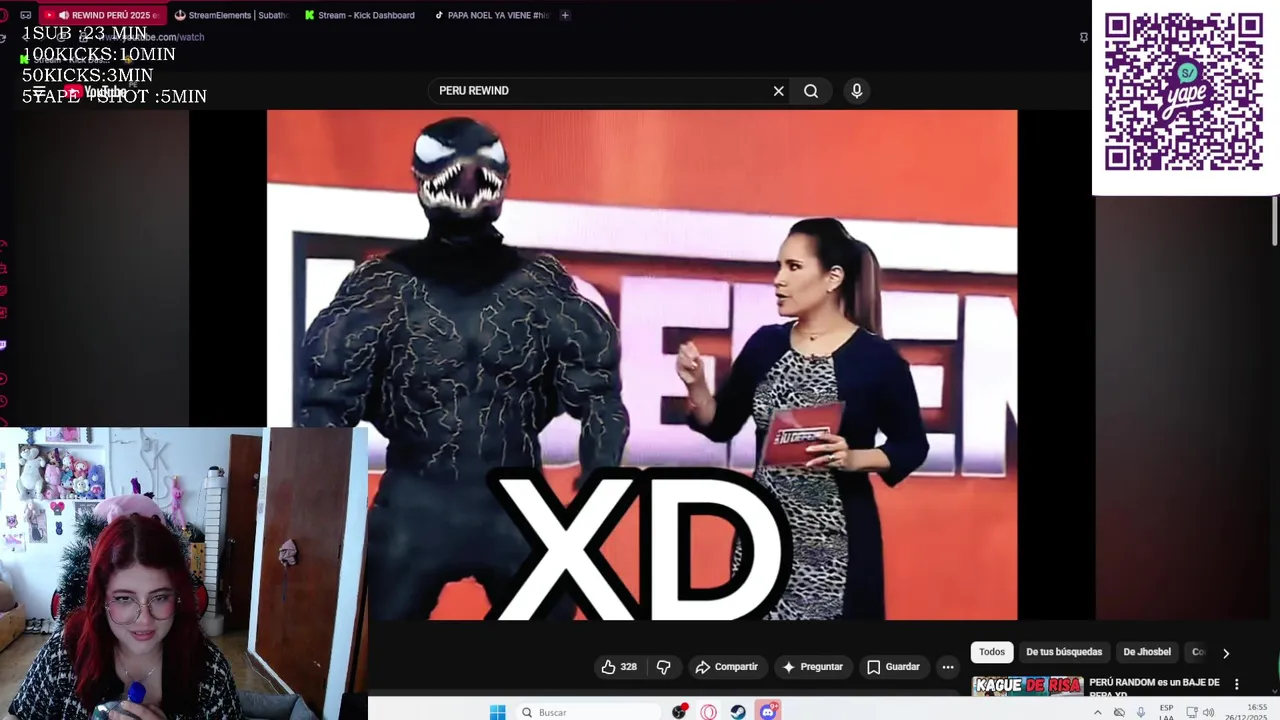Open Steam from the taskbar
Screen dimensions: 1280x720
point(737,712)
